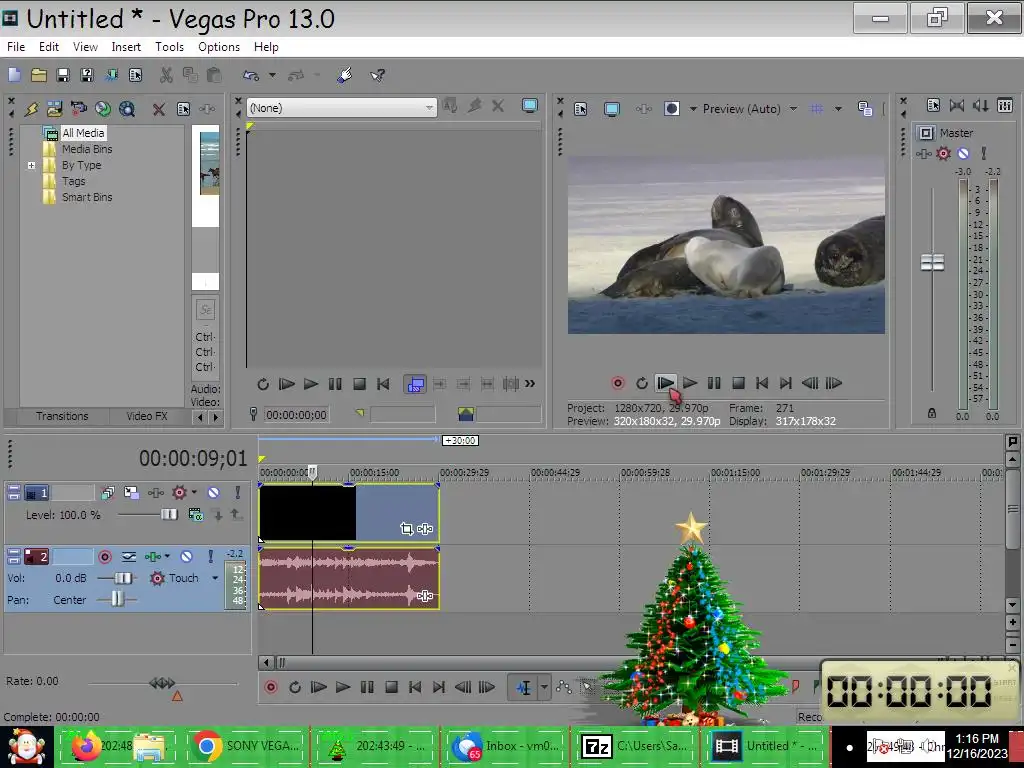
Task: Click the Master bus label button
Action: [926, 133]
